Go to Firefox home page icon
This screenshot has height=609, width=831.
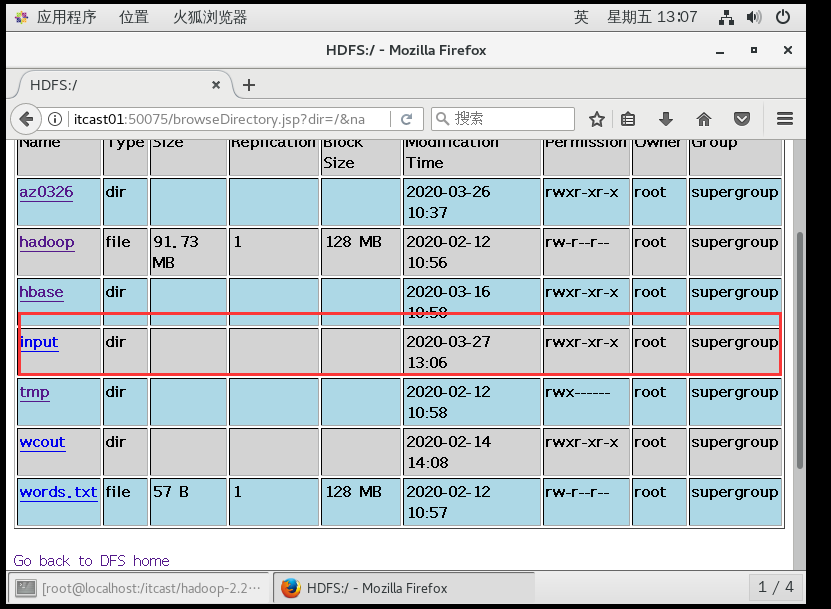[704, 119]
